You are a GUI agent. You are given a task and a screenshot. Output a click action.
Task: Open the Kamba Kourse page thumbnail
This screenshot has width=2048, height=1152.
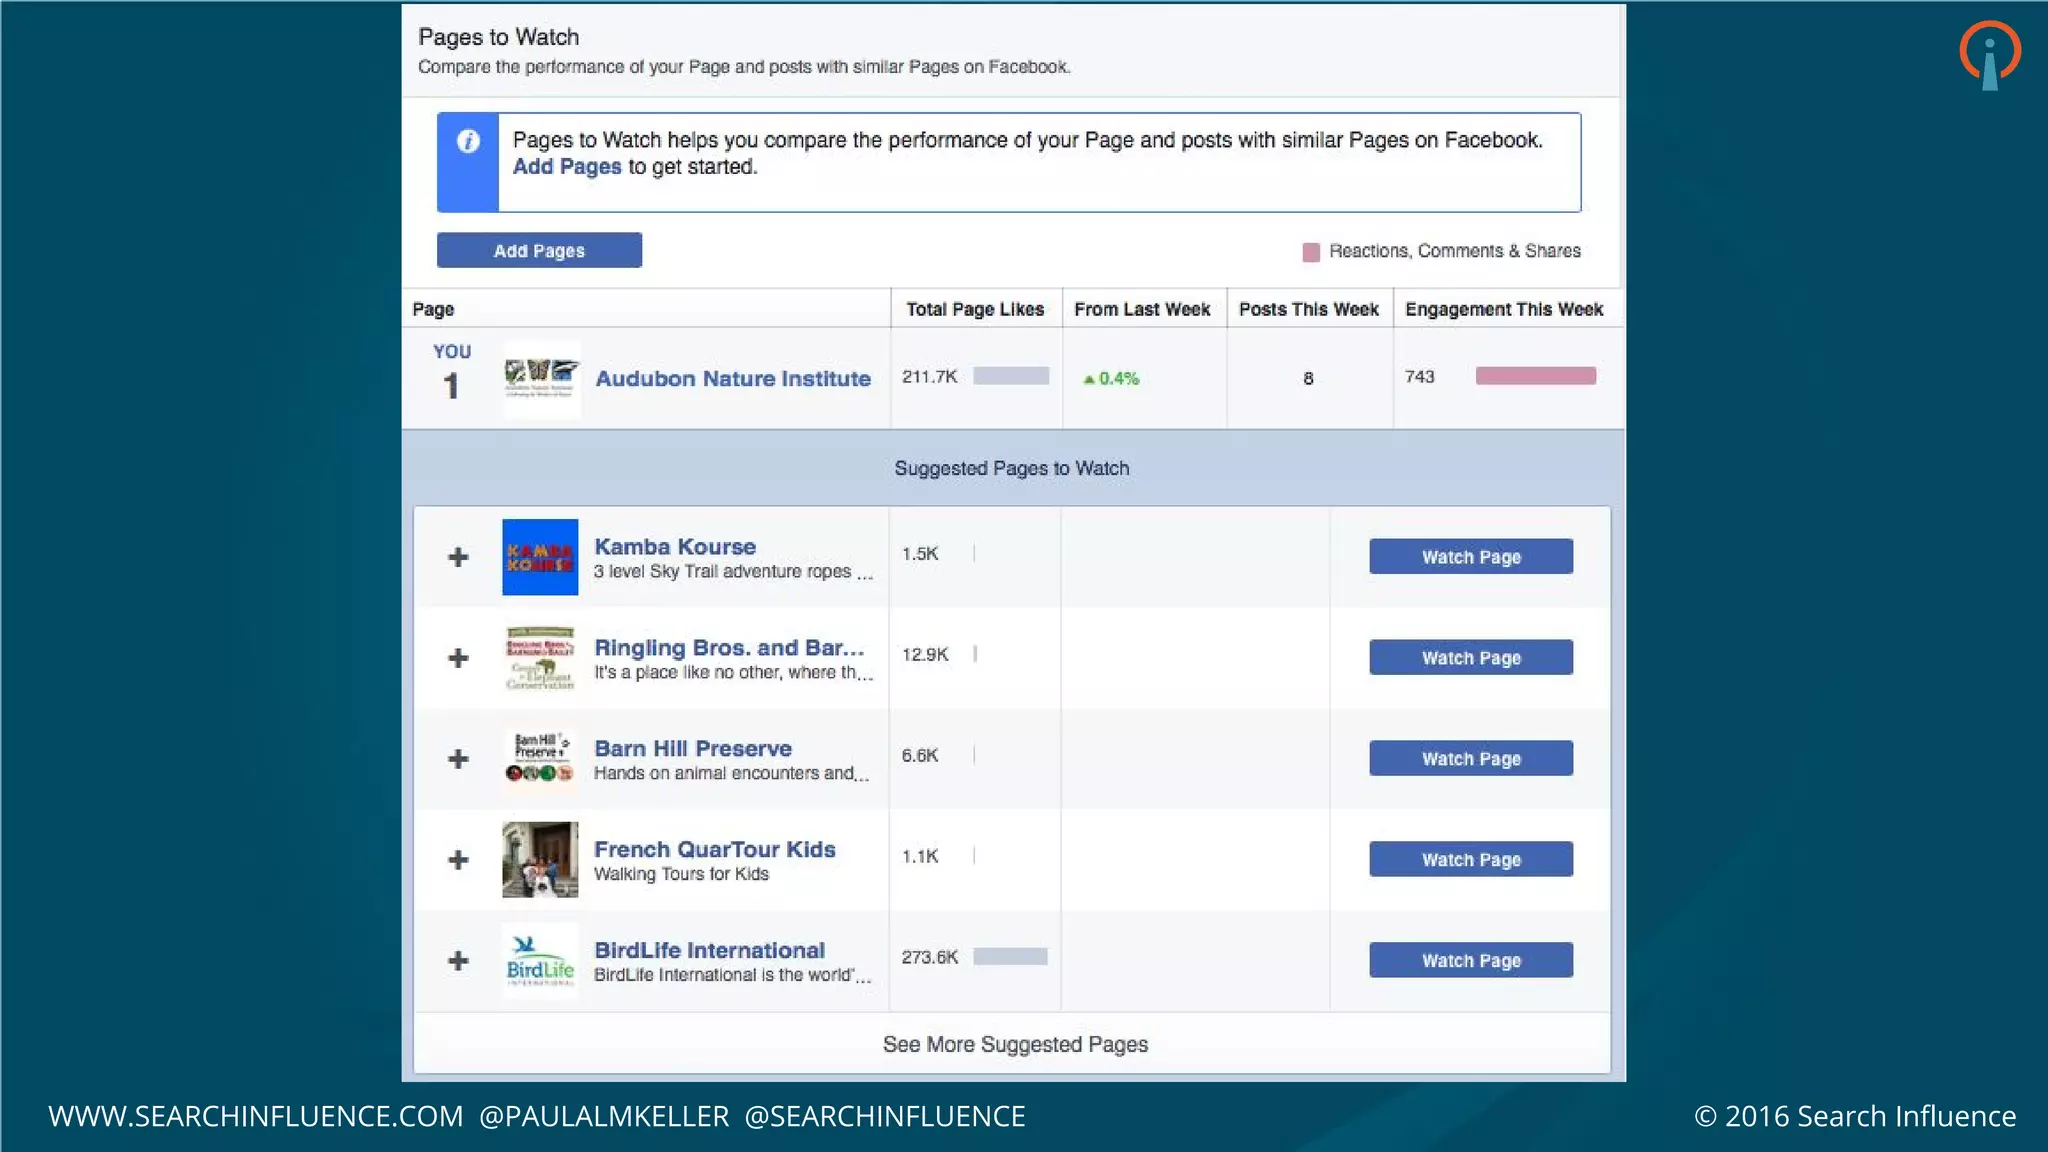coord(540,557)
